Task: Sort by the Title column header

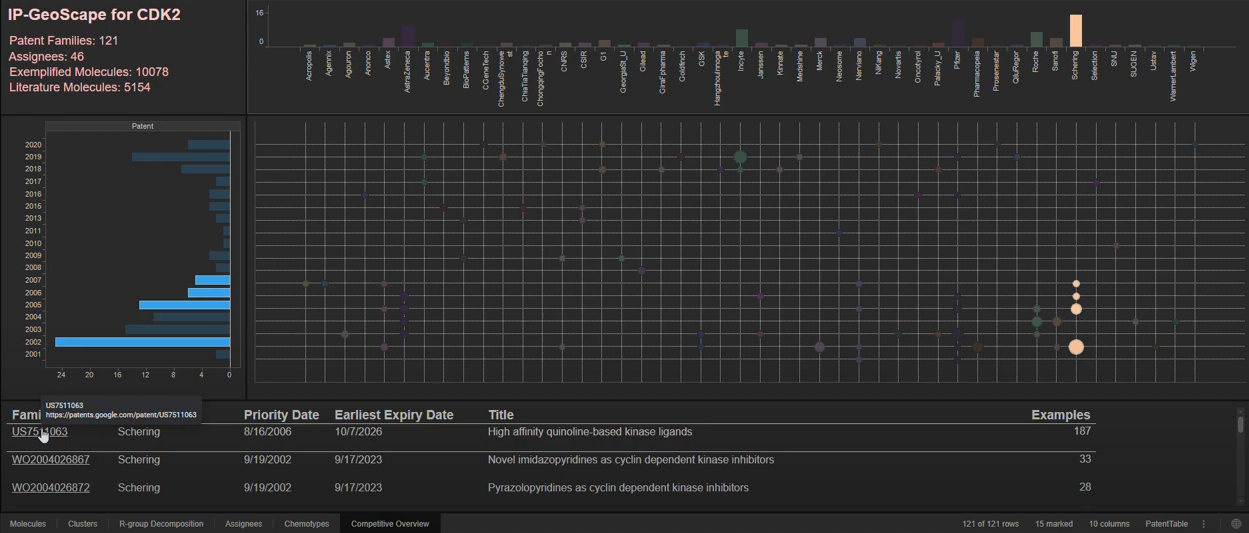Action: pos(500,415)
